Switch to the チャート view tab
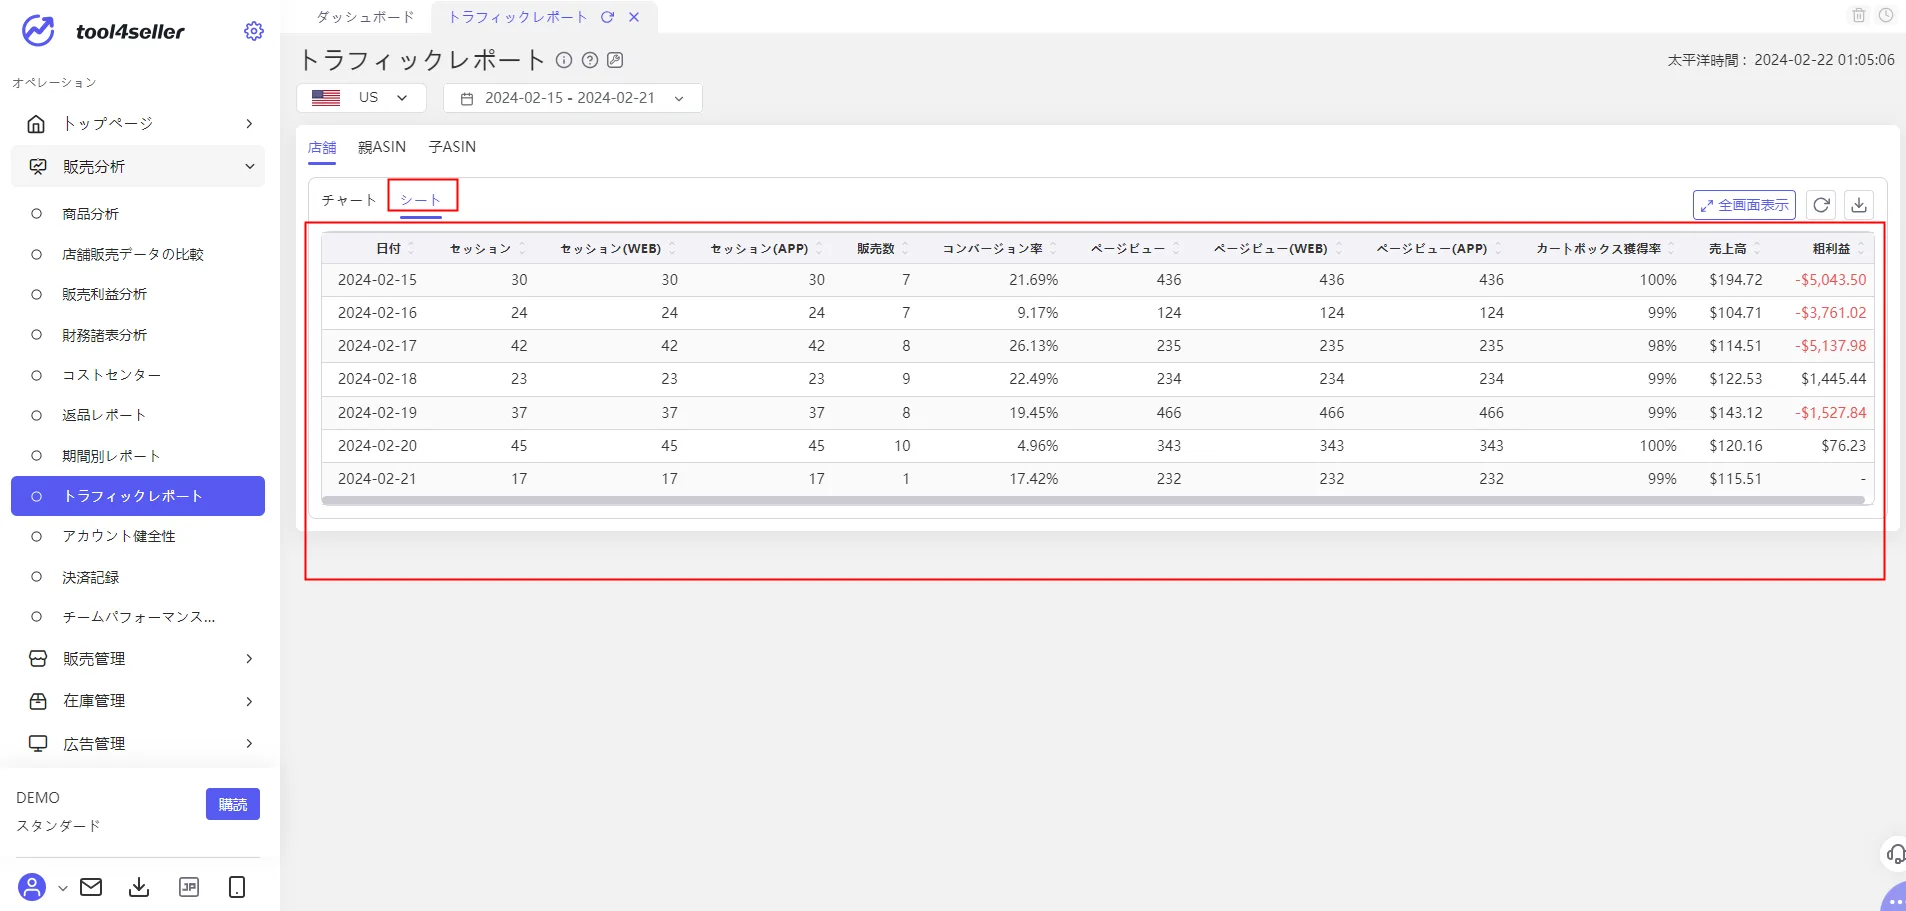Image resolution: width=1906 pixels, height=911 pixels. (x=349, y=200)
